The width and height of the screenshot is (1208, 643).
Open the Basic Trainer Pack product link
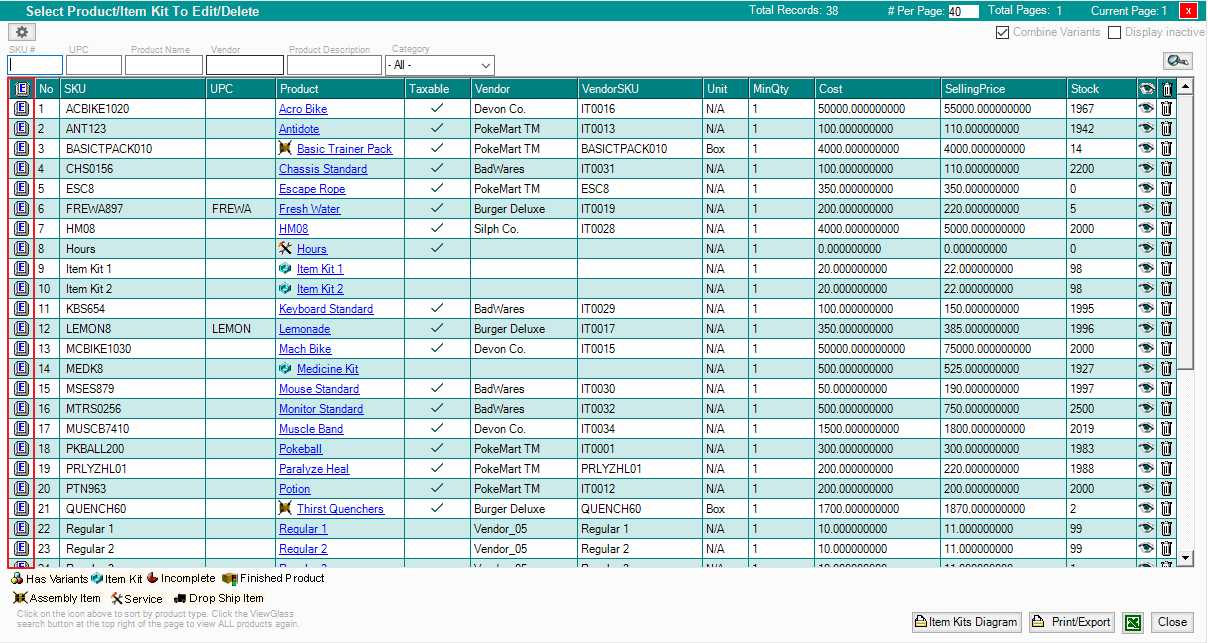coord(344,149)
